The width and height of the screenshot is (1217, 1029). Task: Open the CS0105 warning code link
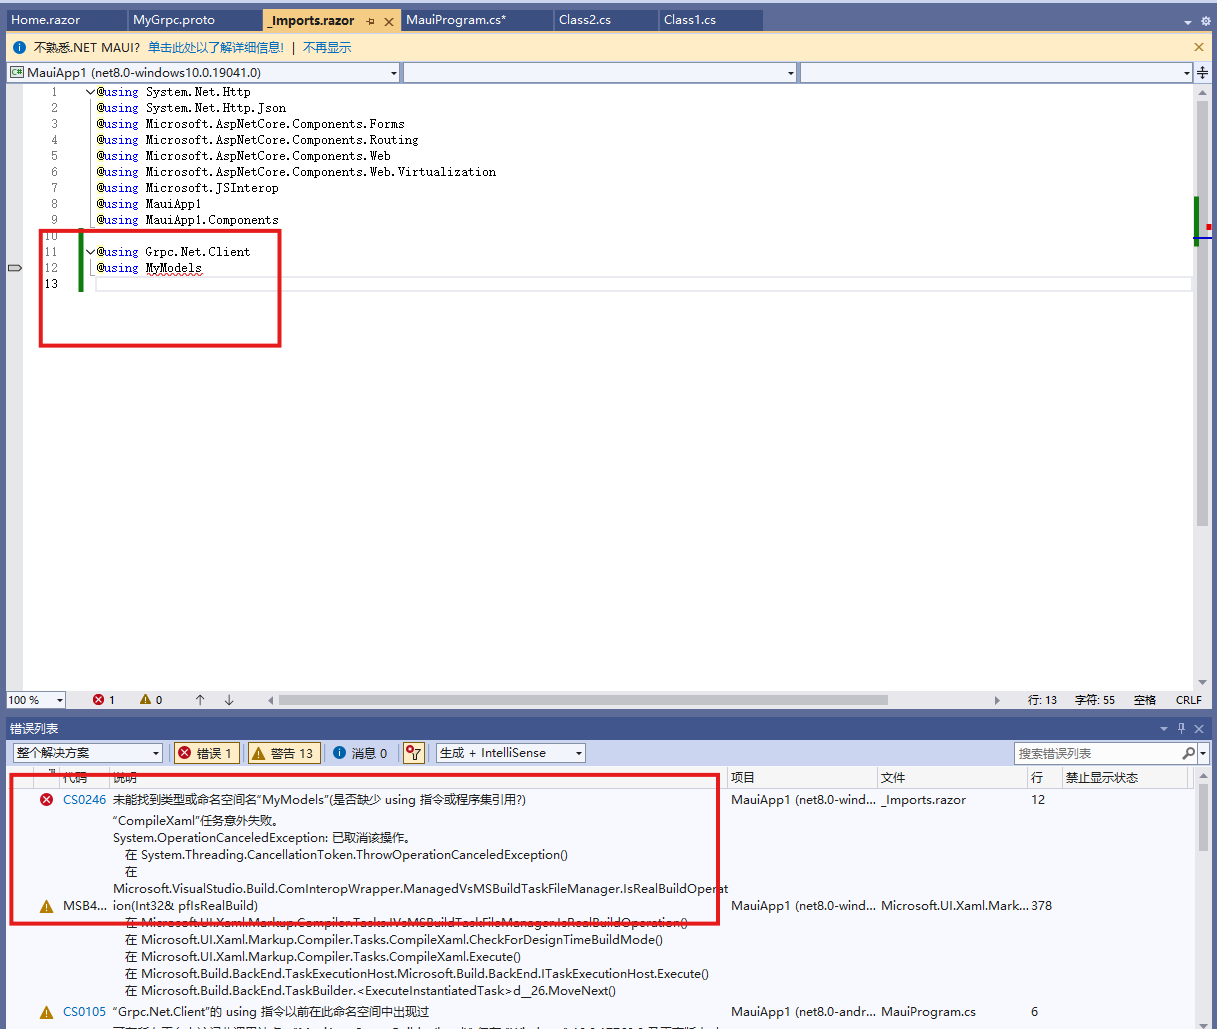(x=84, y=1012)
